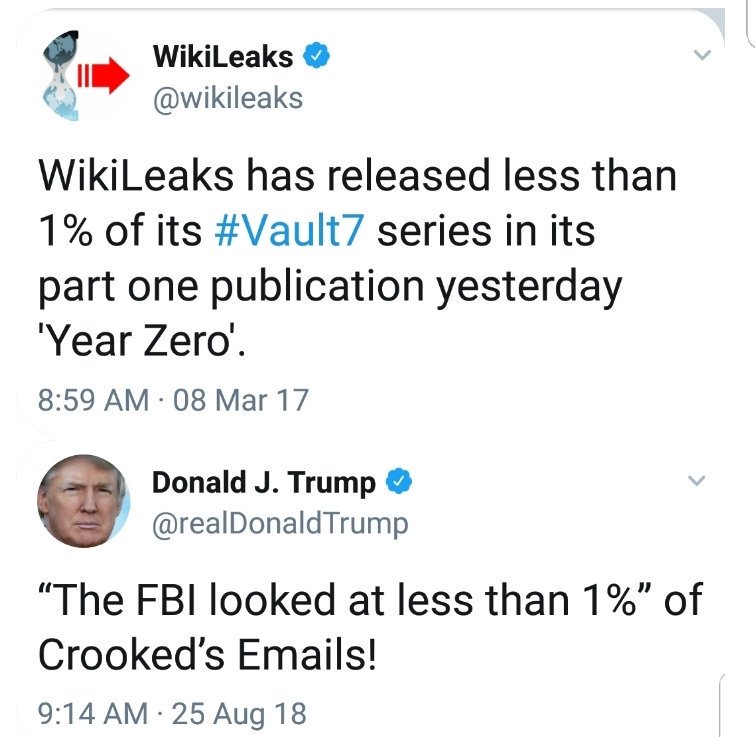Open the WikiLeaks display name
This screenshot has width=755, height=737.
point(223,57)
